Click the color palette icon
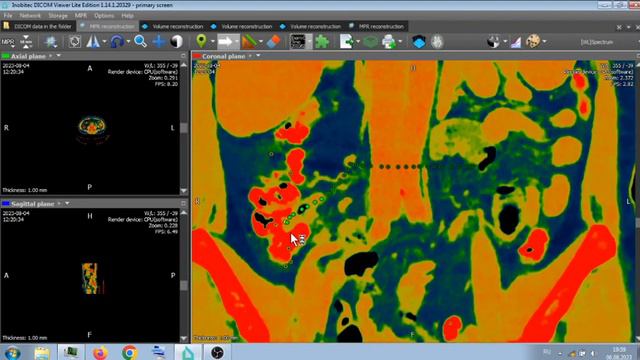This screenshot has width=640, height=360. coord(533,41)
